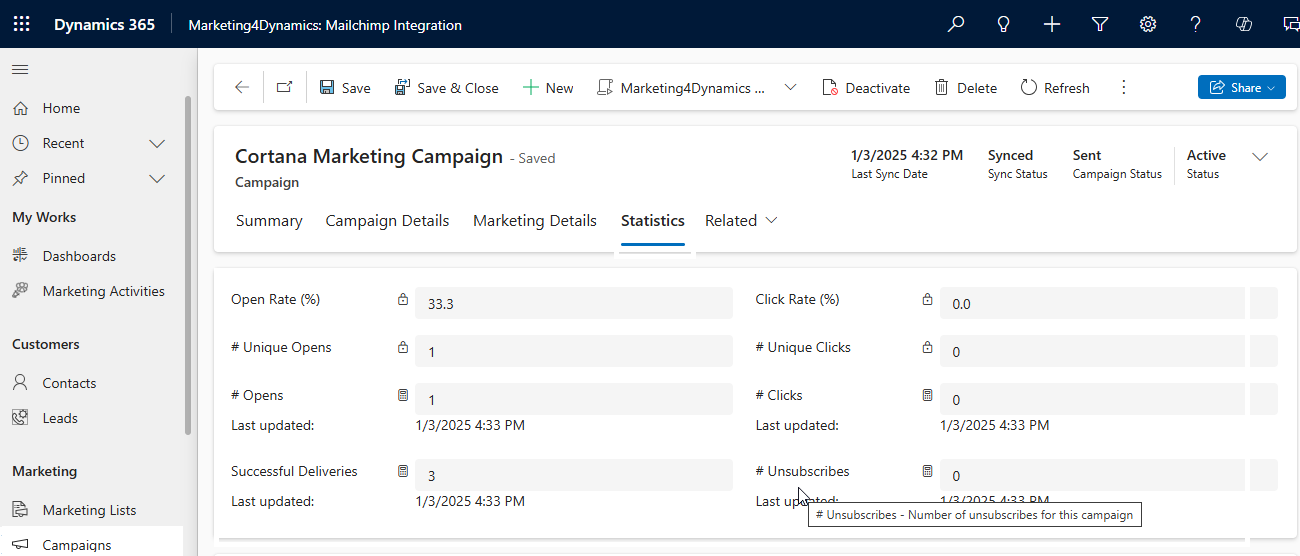
Task: Click the advanced filter funnel icon
Action: (x=1100, y=24)
